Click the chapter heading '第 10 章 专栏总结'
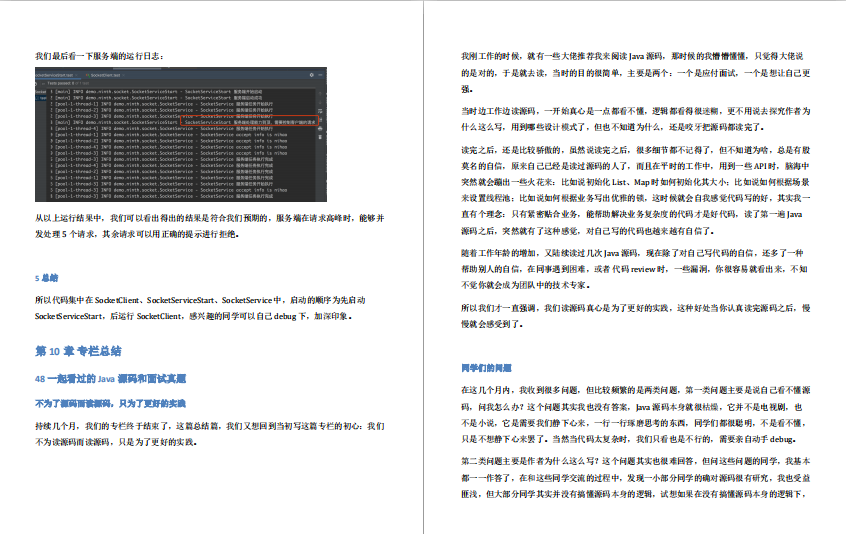This screenshot has height=534, width=846. pos(78,352)
